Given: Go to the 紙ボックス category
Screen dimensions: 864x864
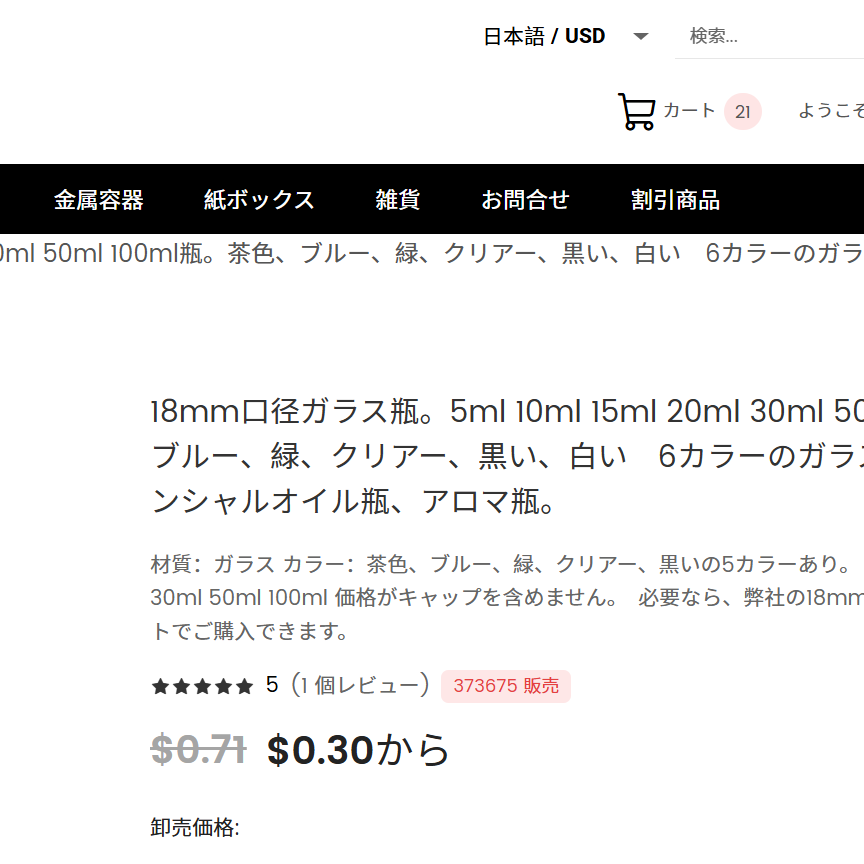Looking at the screenshot, I should 259,200.
